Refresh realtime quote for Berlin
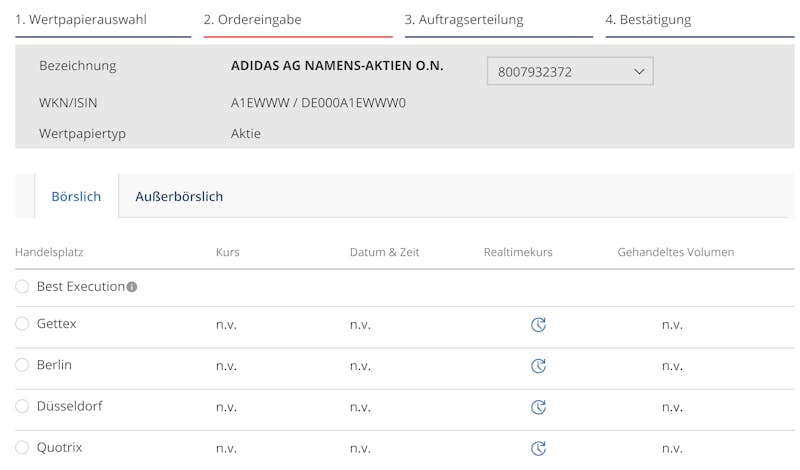Screen dimensions: 800x470 (x=538, y=366)
